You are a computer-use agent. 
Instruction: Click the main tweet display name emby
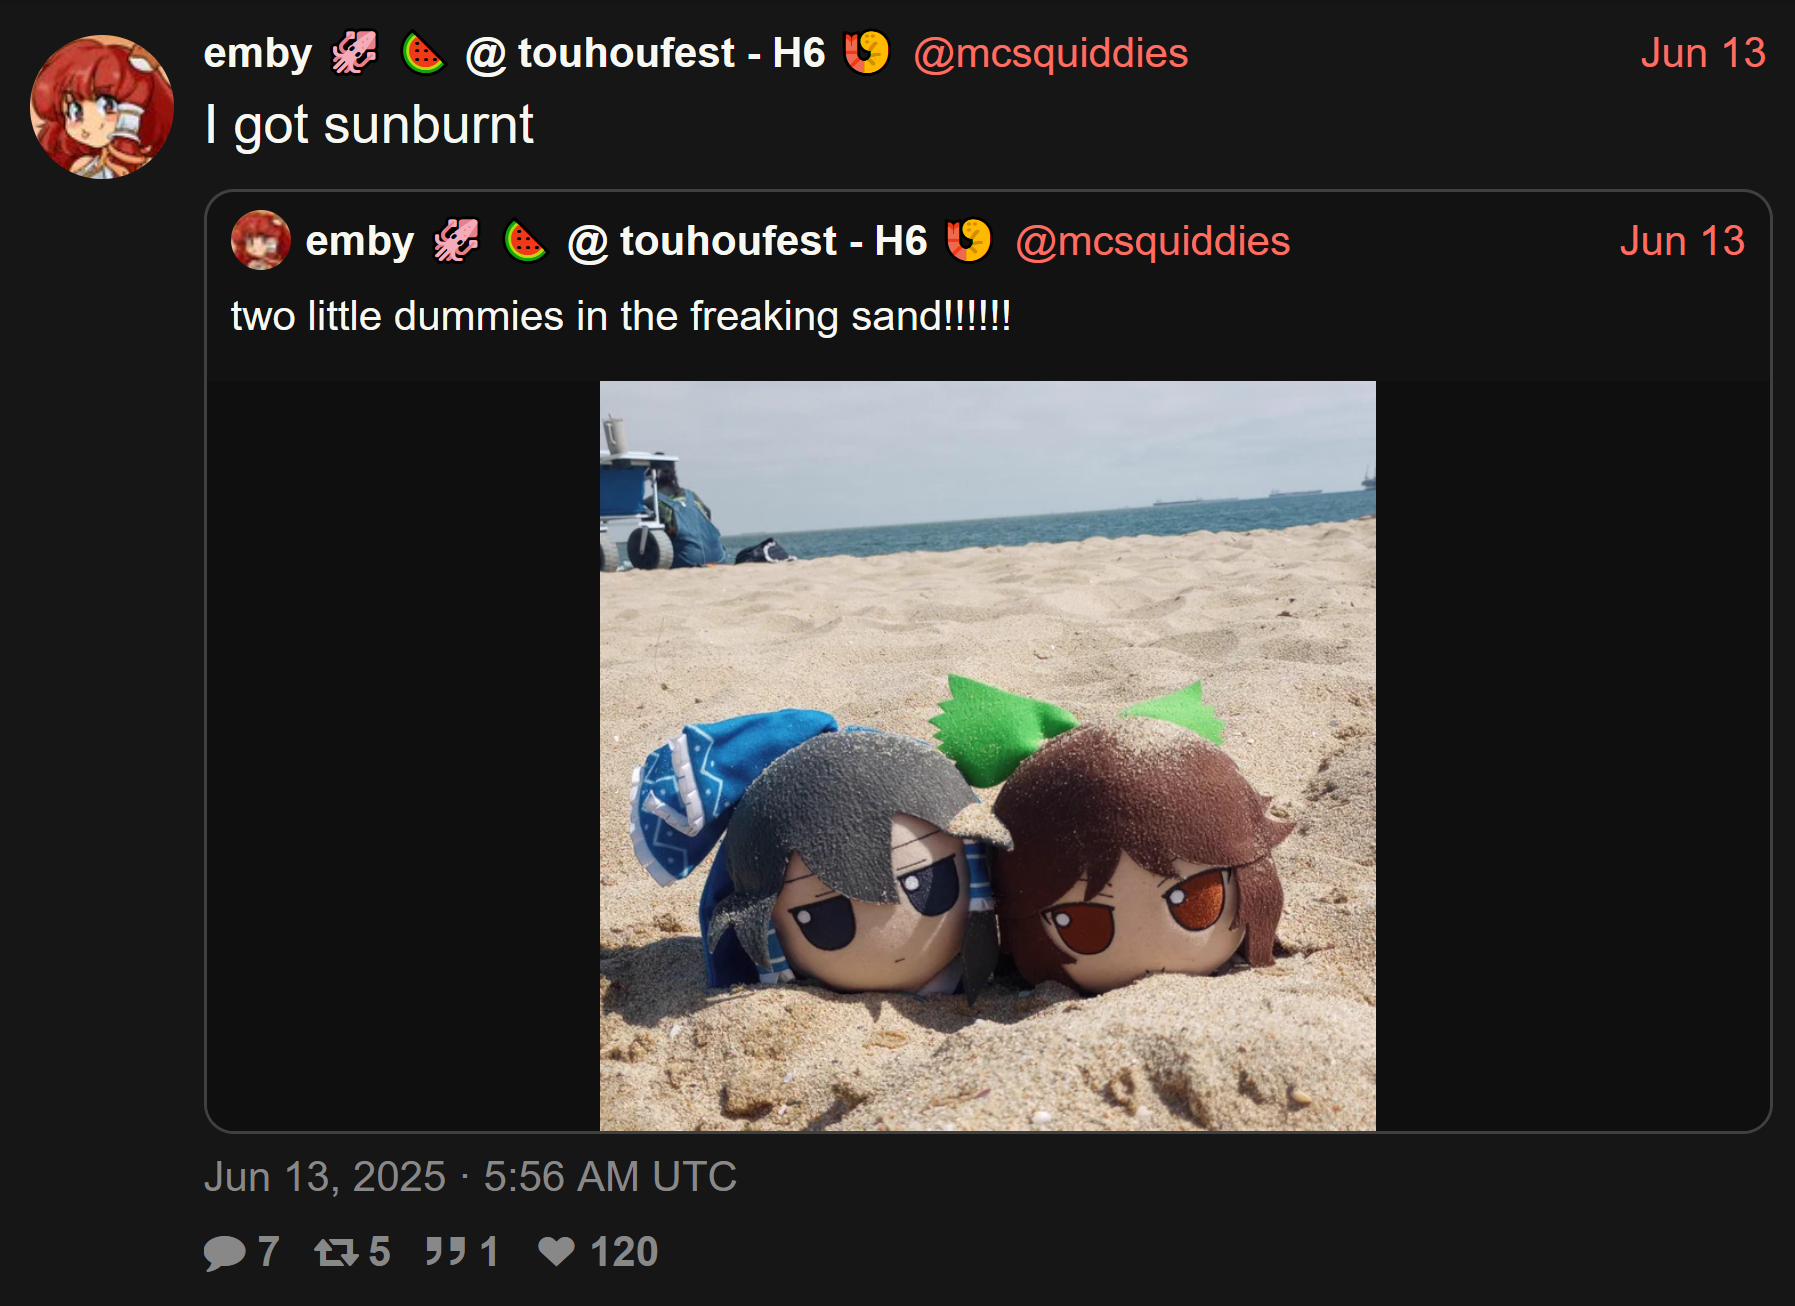coord(258,53)
